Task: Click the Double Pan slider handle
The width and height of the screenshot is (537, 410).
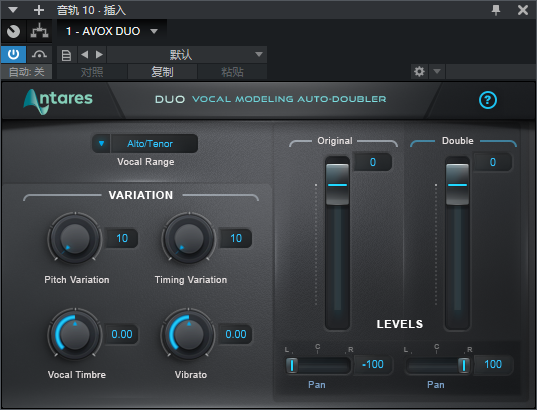Action: coord(464,365)
